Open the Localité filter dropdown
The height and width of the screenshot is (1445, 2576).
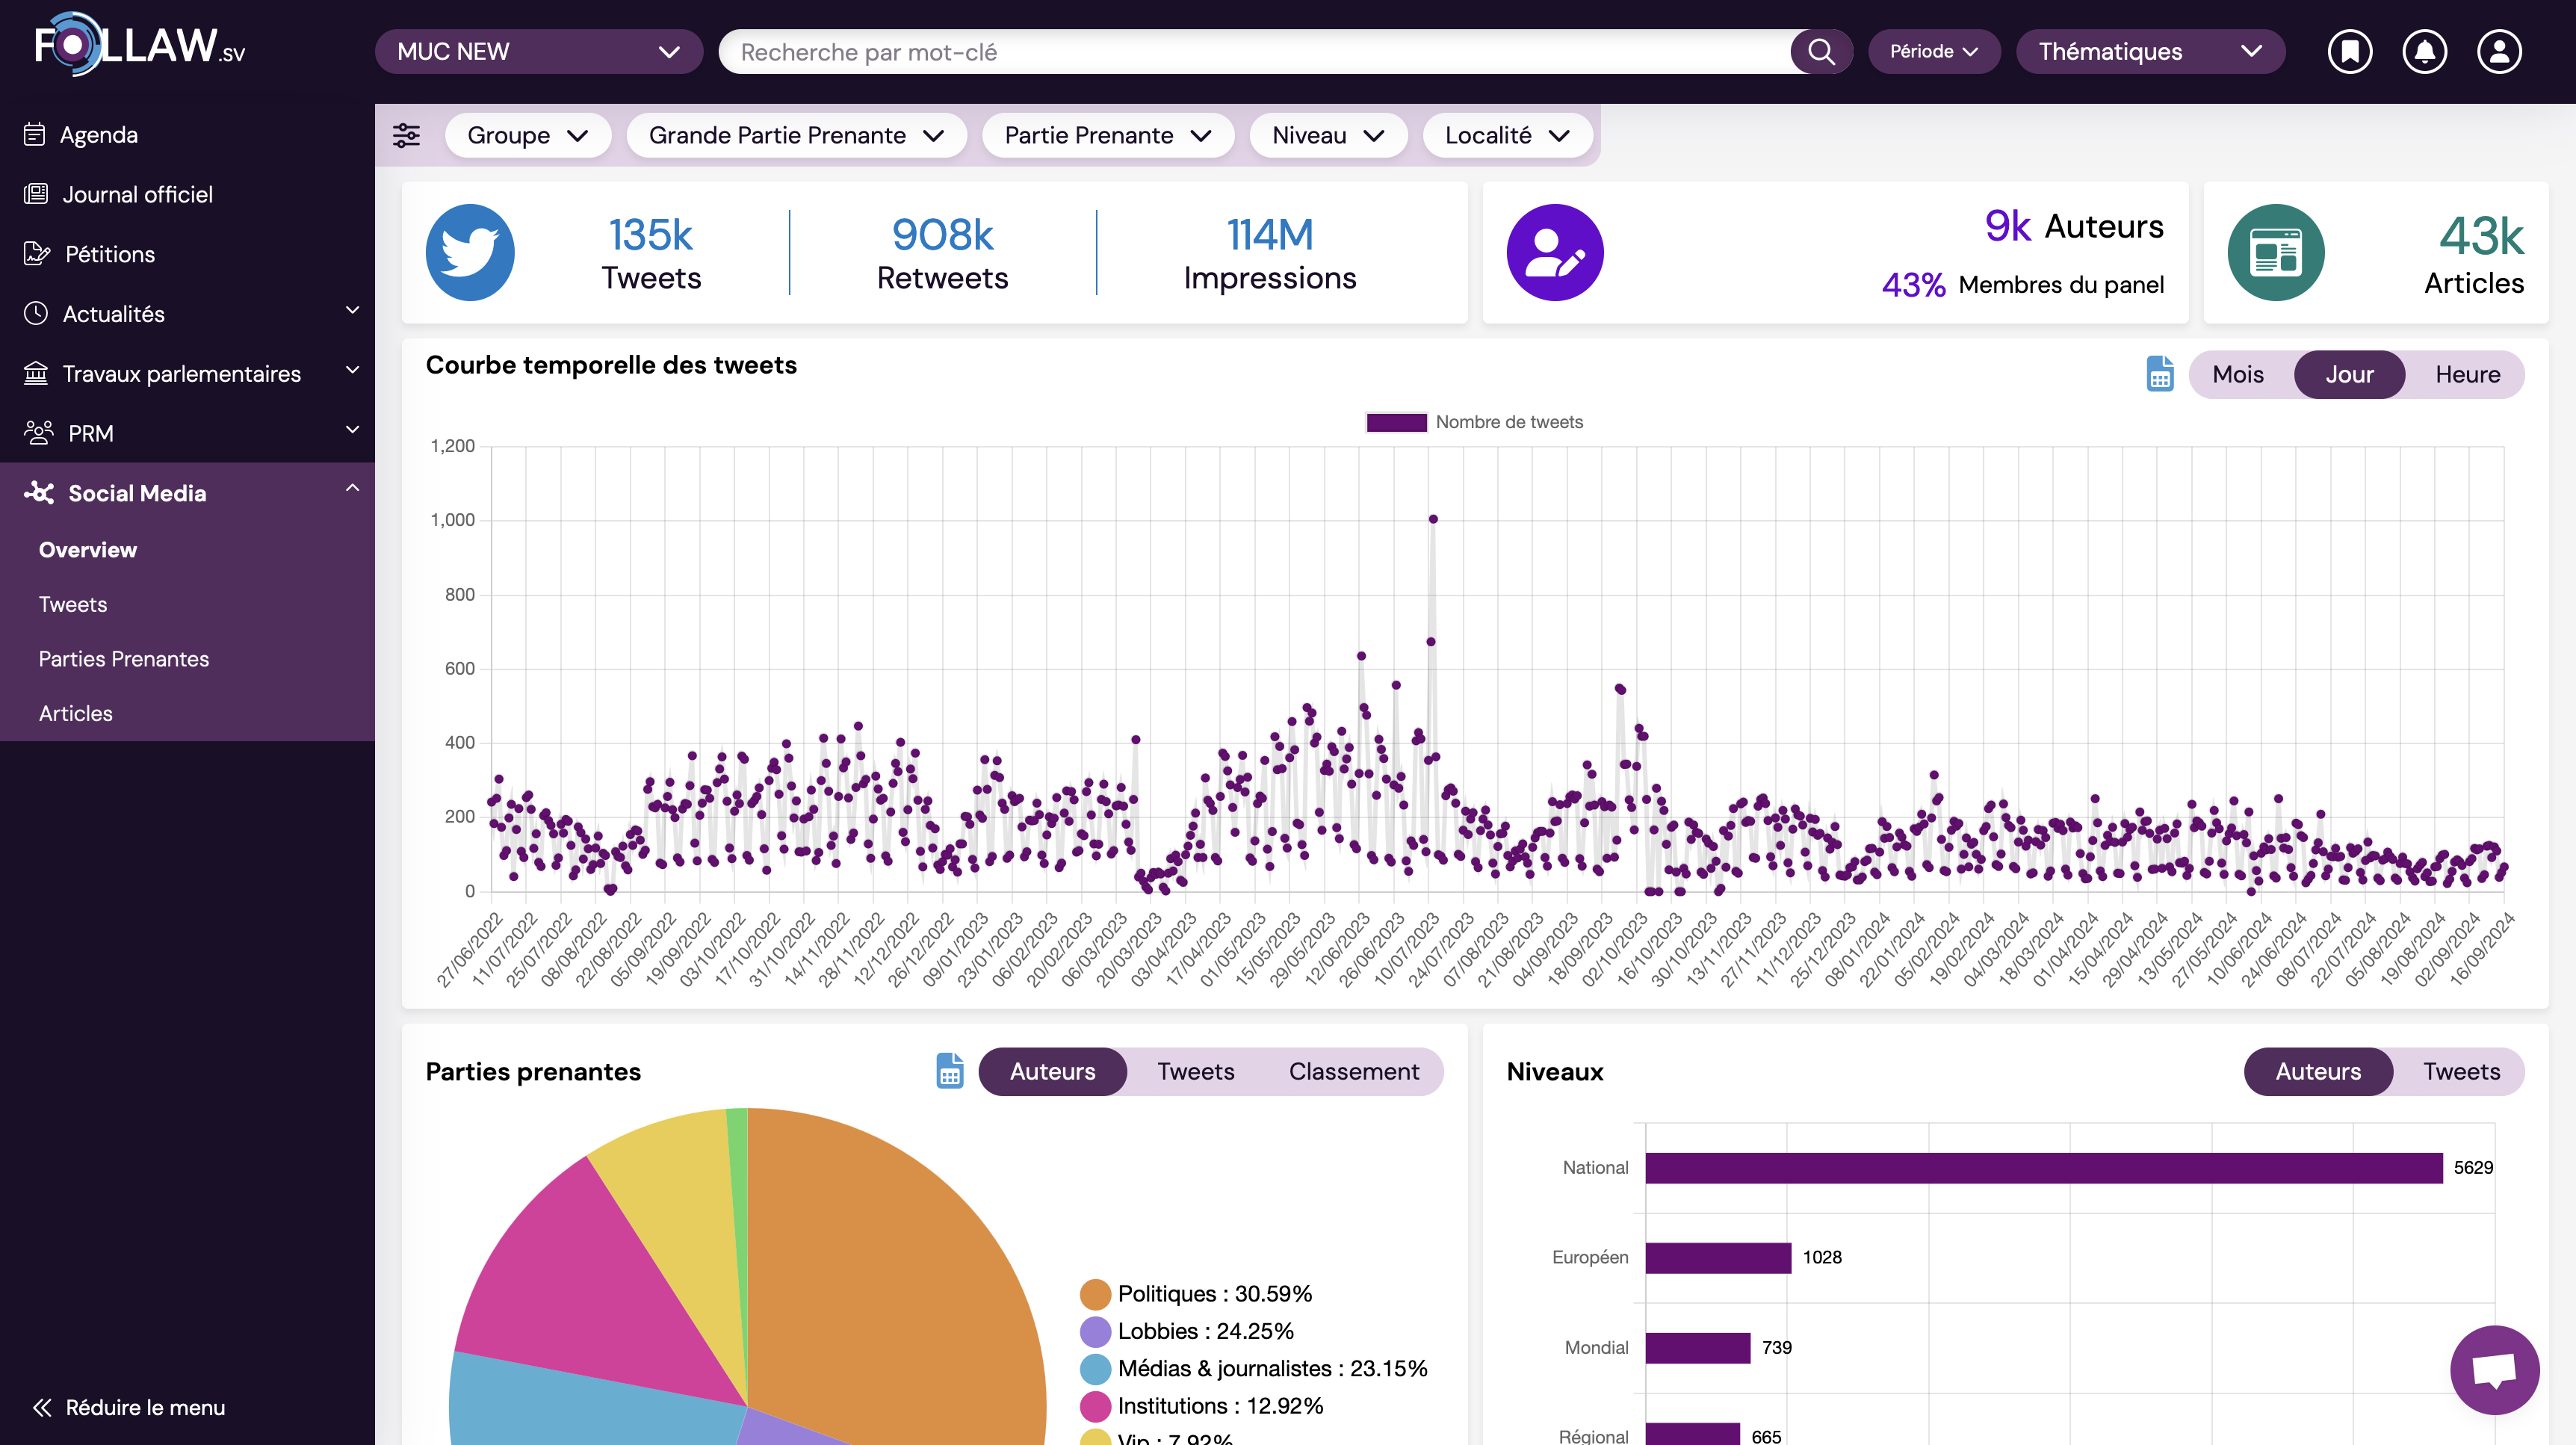[x=1507, y=135]
